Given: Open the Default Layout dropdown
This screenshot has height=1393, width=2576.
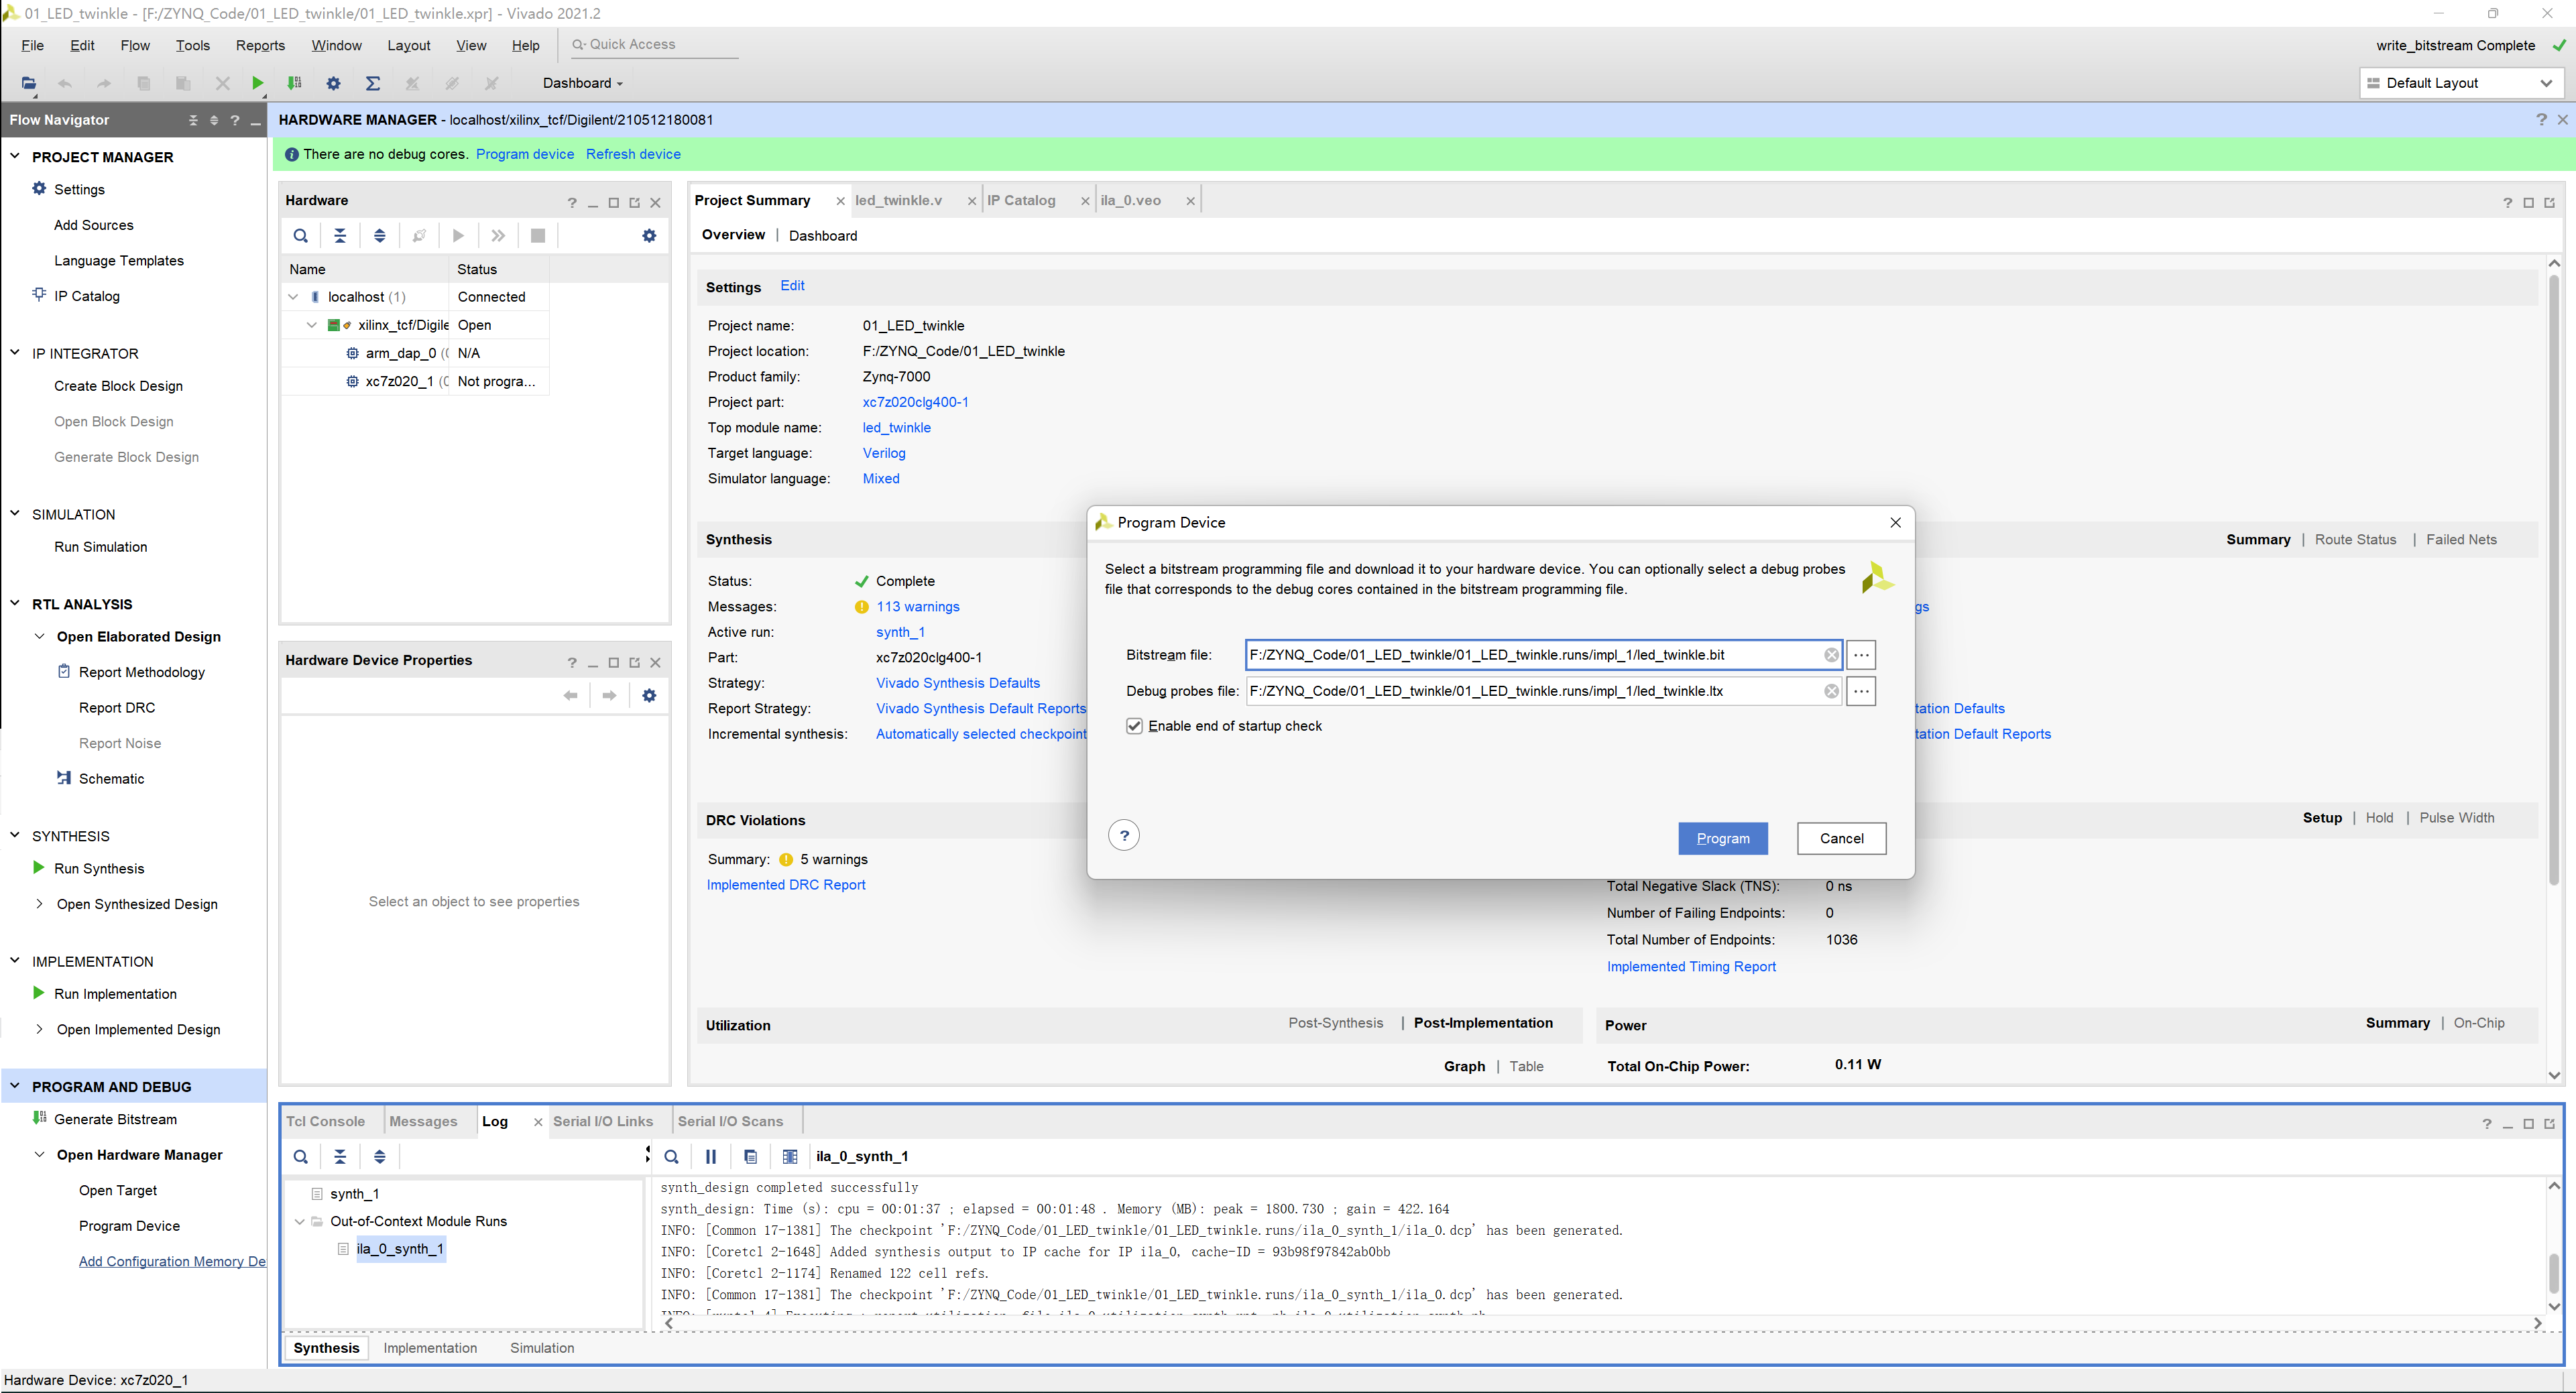Looking at the screenshot, I should [x=2462, y=83].
